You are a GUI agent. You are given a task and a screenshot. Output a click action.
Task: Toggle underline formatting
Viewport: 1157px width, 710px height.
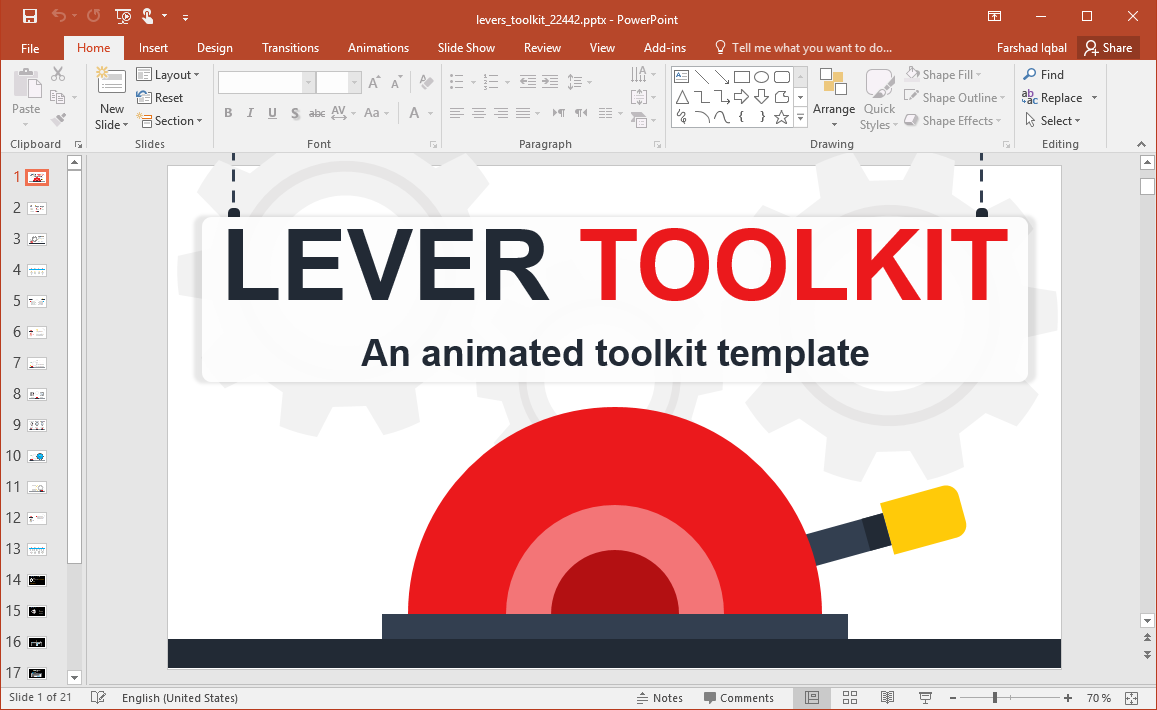(272, 112)
